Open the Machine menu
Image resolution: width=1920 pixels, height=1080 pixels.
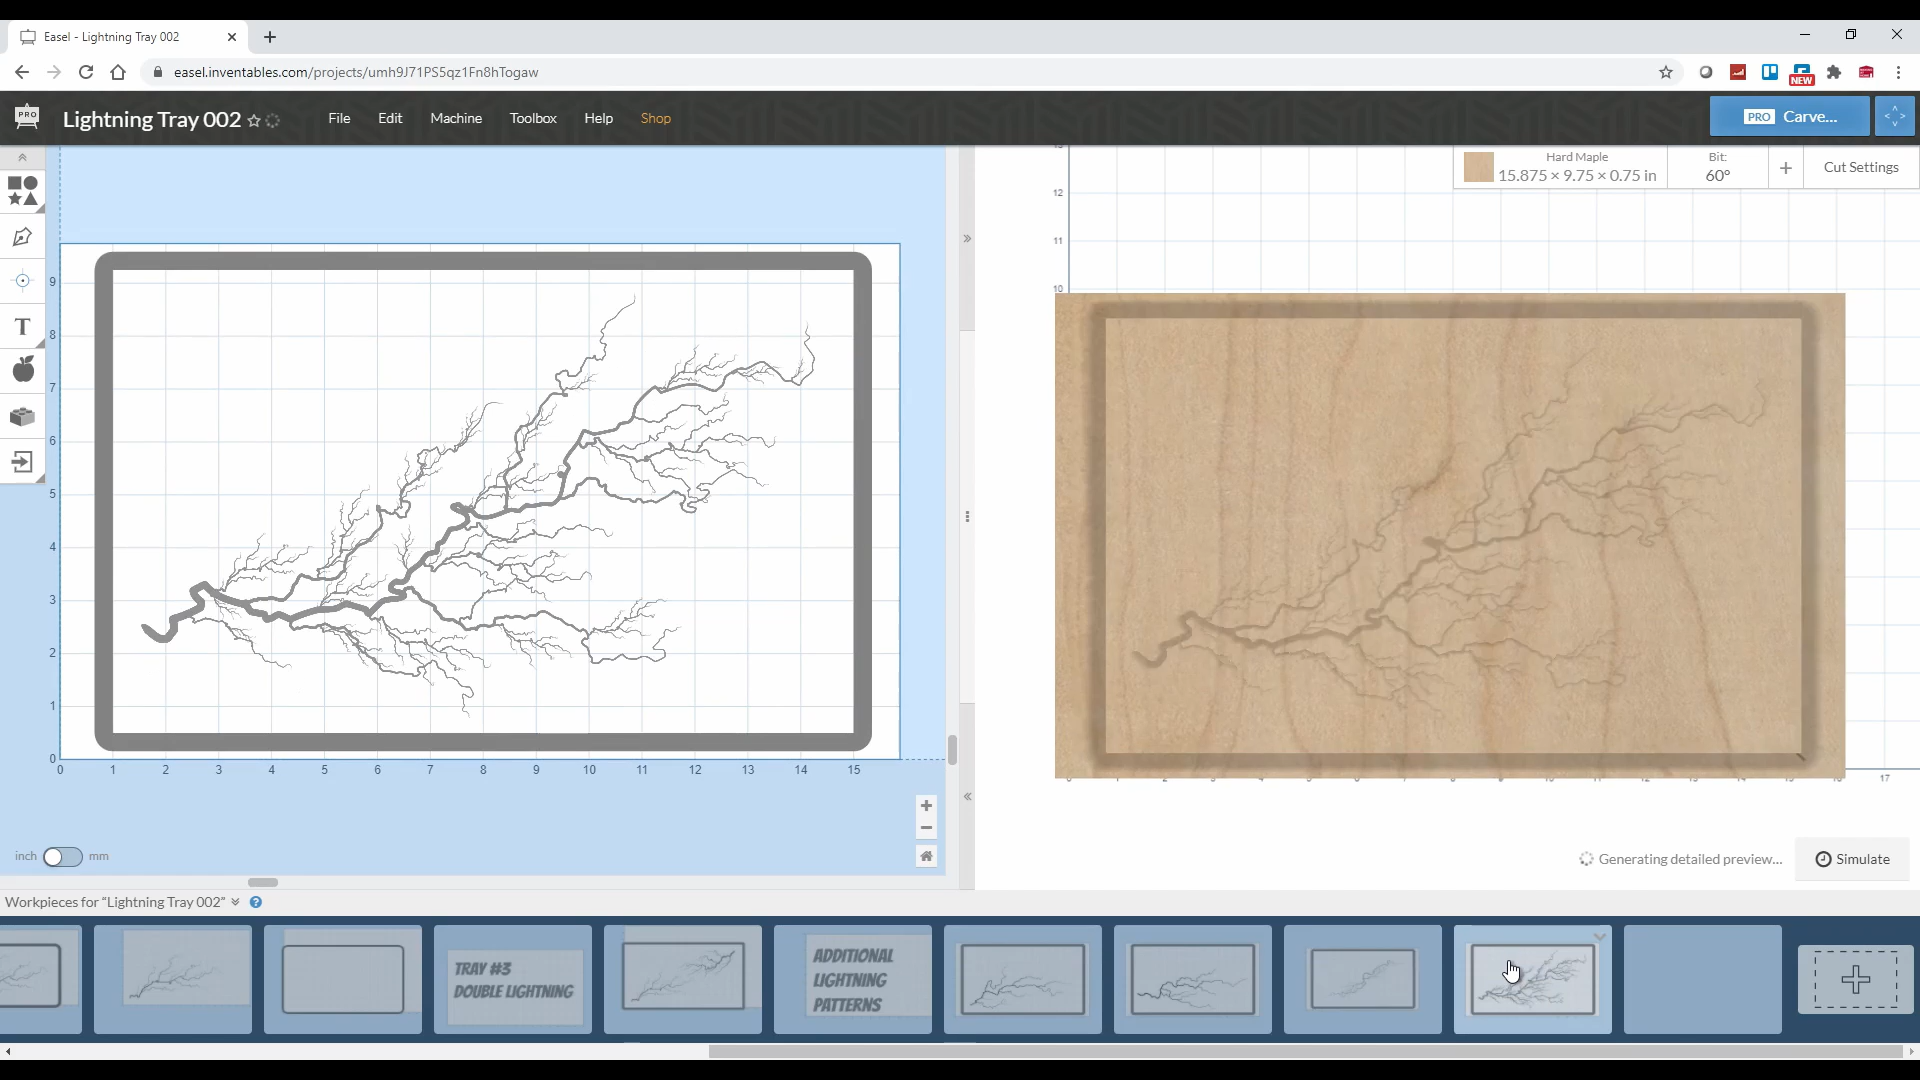pyautogui.click(x=456, y=118)
